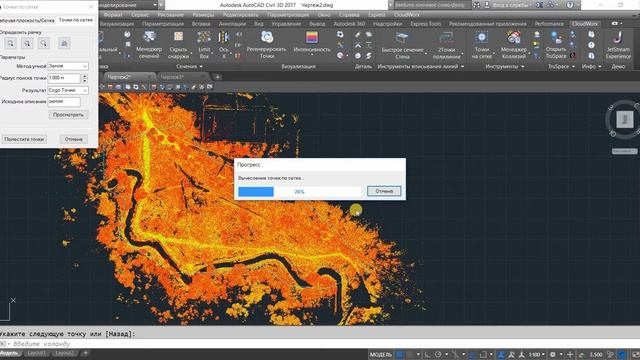The width and height of the screenshot is (640, 360).
Task: Open Метод ячейки dropdown set to Земля
Action: pyautogui.click(x=68, y=66)
